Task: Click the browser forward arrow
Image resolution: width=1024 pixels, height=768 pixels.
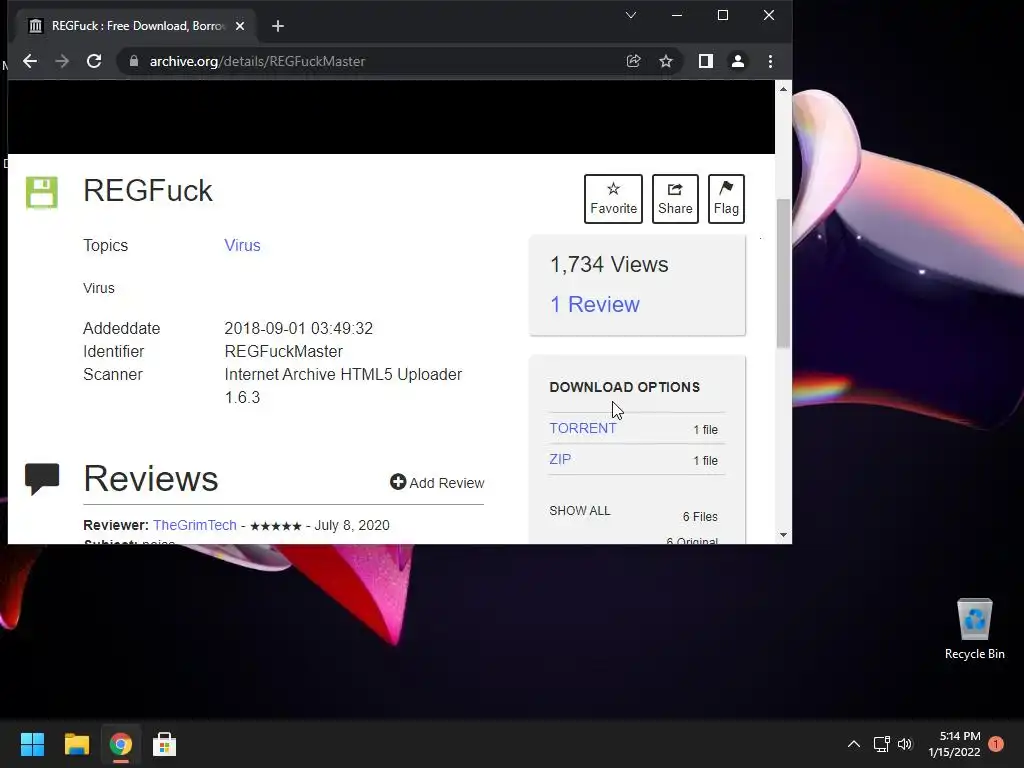Action: click(62, 61)
